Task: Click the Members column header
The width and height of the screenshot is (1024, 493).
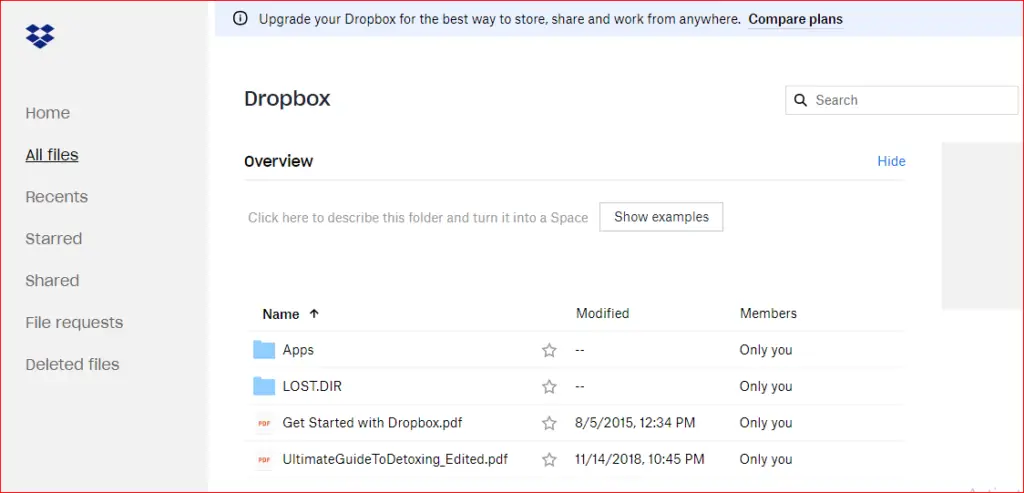Action: click(768, 313)
